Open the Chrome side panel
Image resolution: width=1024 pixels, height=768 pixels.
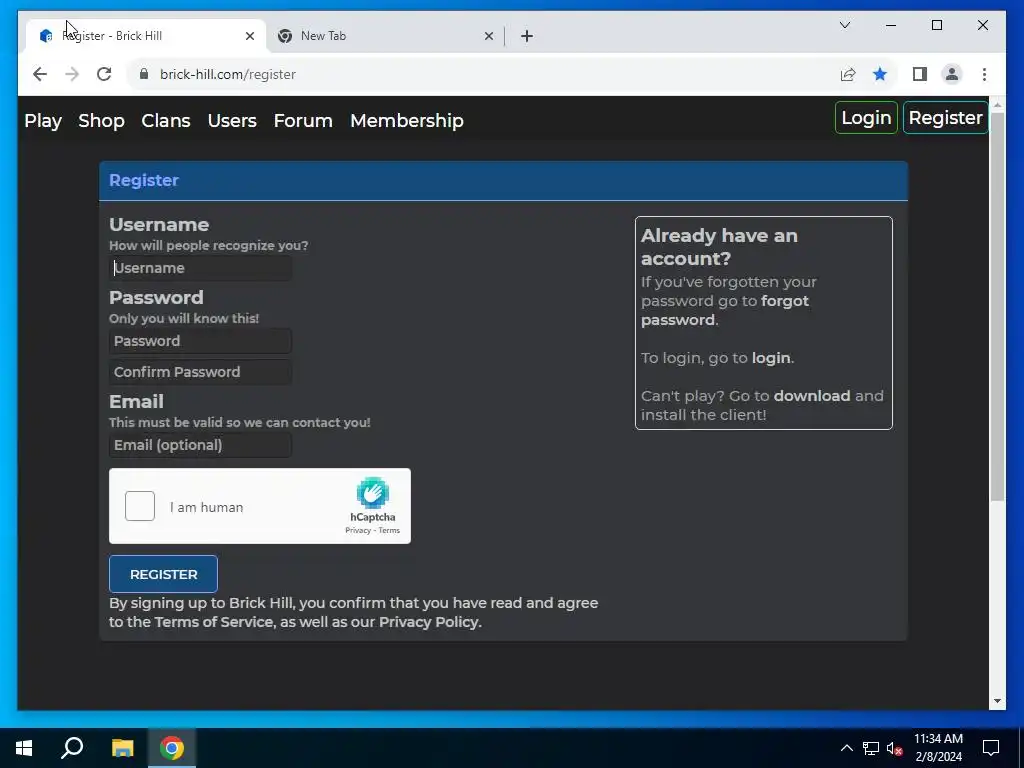click(x=920, y=74)
